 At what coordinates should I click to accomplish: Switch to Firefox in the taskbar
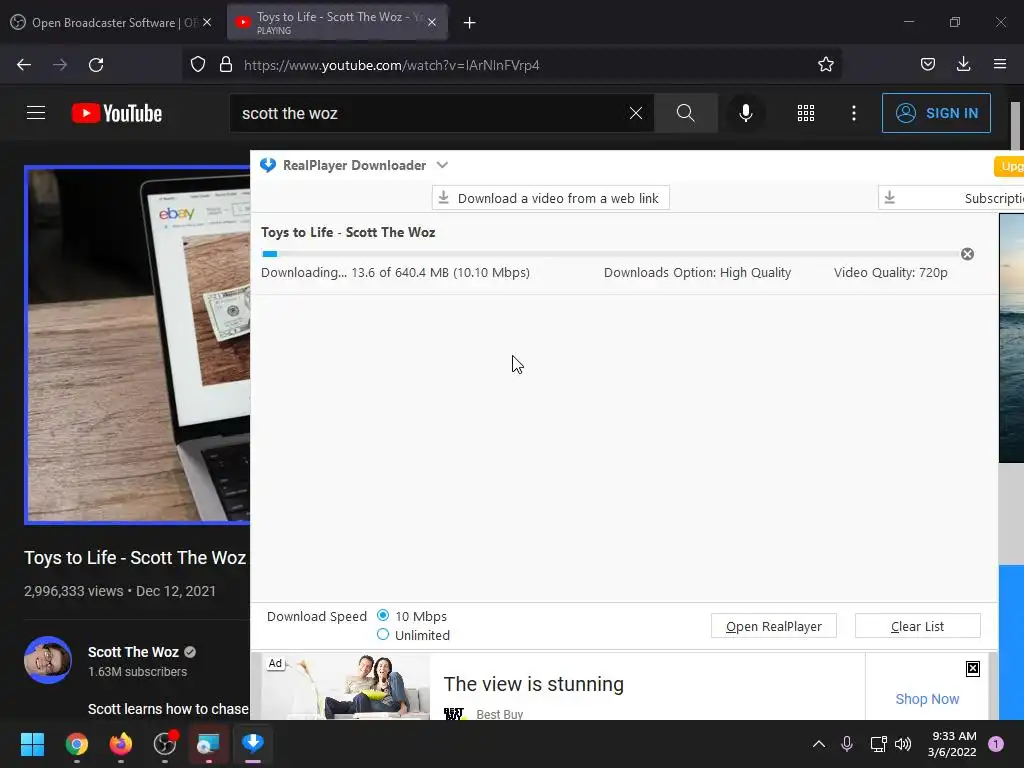click(121, 744)
